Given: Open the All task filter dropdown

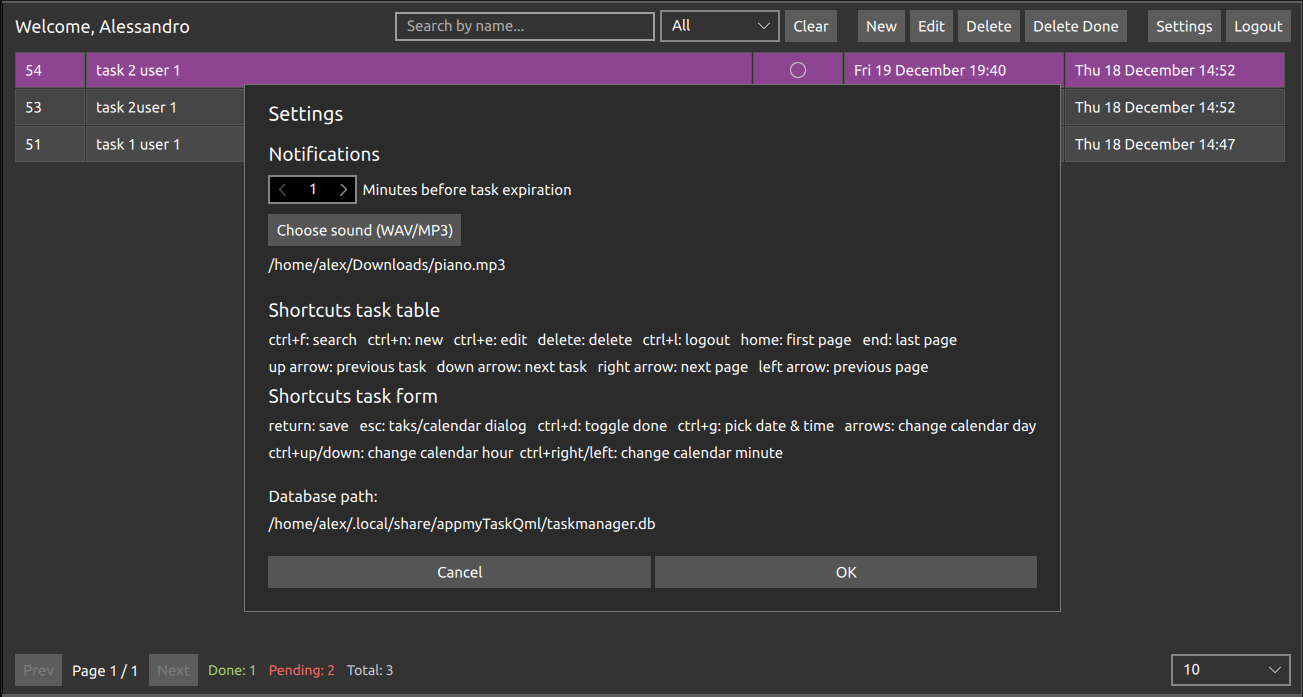Looking at the screenshot, I should pyautogui.click(x=718, y=26).
